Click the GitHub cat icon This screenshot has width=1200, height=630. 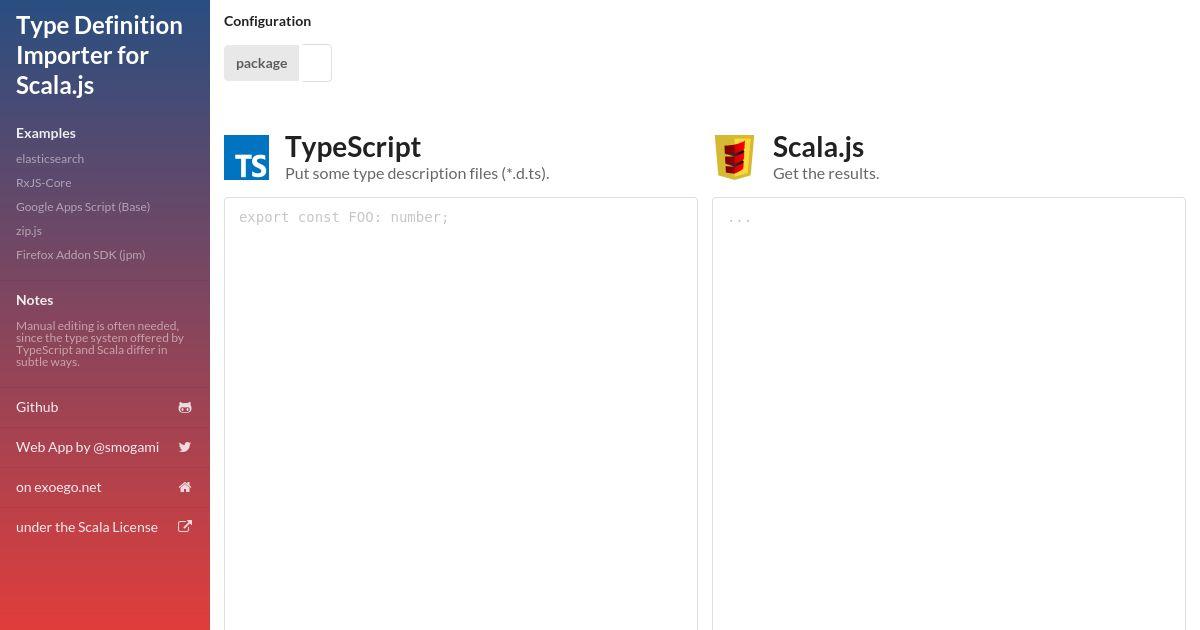click(x=185, y=407)
